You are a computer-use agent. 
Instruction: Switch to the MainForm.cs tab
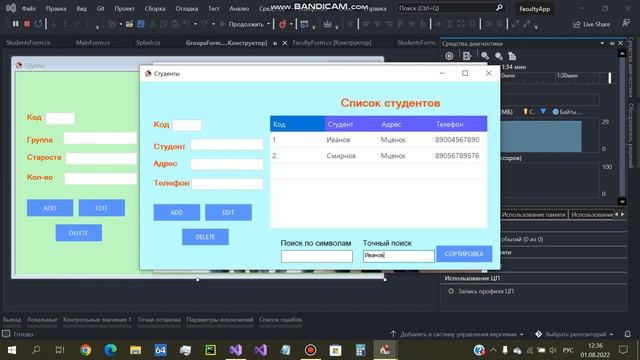pos(93,42)
